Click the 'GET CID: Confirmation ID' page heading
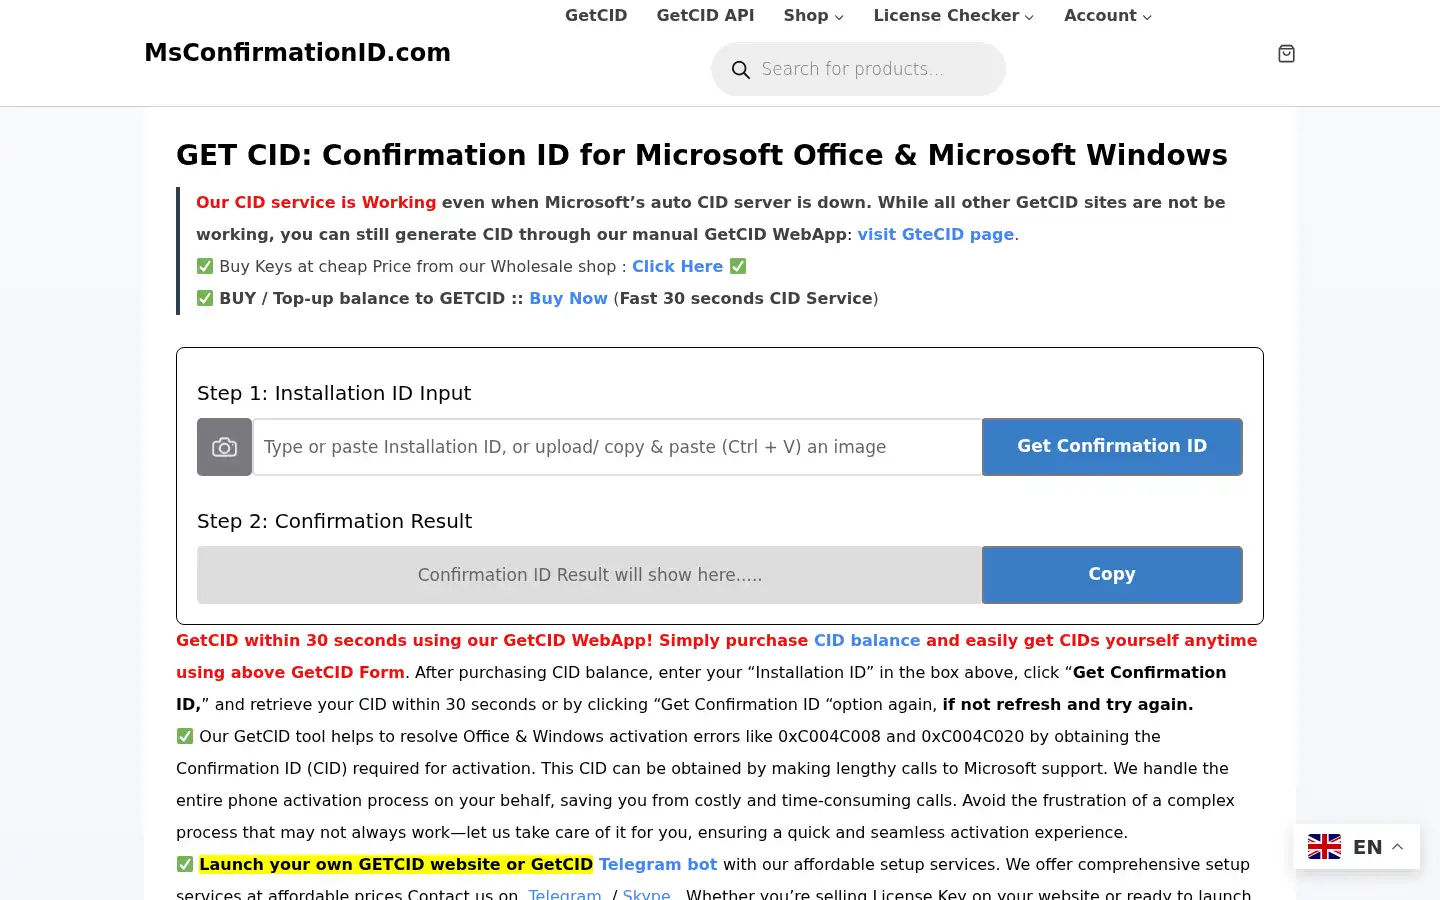 coord(702,155)
